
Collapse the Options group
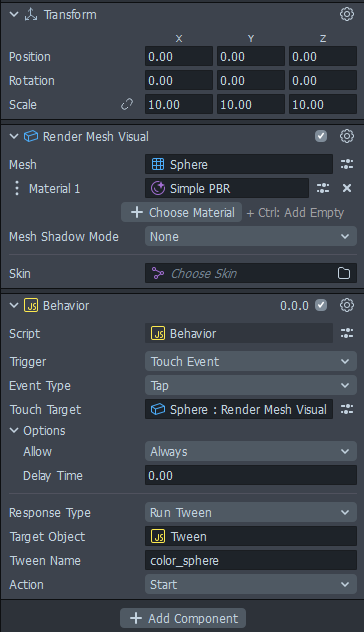[14, 430]
